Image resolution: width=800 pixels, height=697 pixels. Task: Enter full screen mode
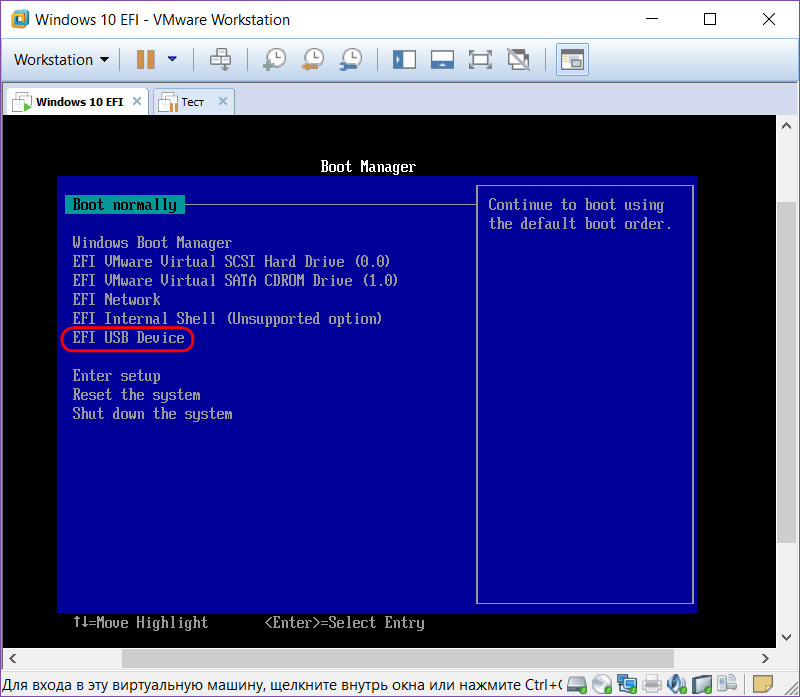(480, 60)
